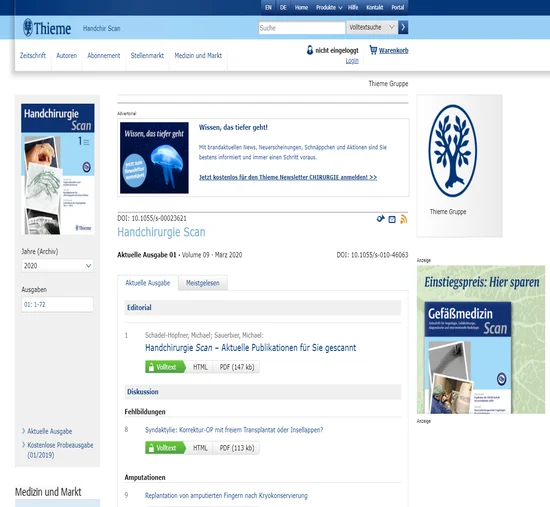Click the Thieme Gruppe text above the advertorial
The width and height of the screenshot is (550, 507).
pyautogui.click(x=388, y=84)
